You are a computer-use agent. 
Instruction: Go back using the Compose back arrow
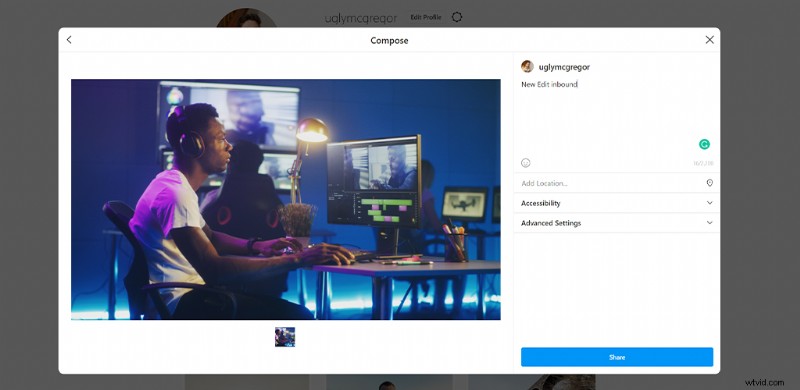coord(69,40)
